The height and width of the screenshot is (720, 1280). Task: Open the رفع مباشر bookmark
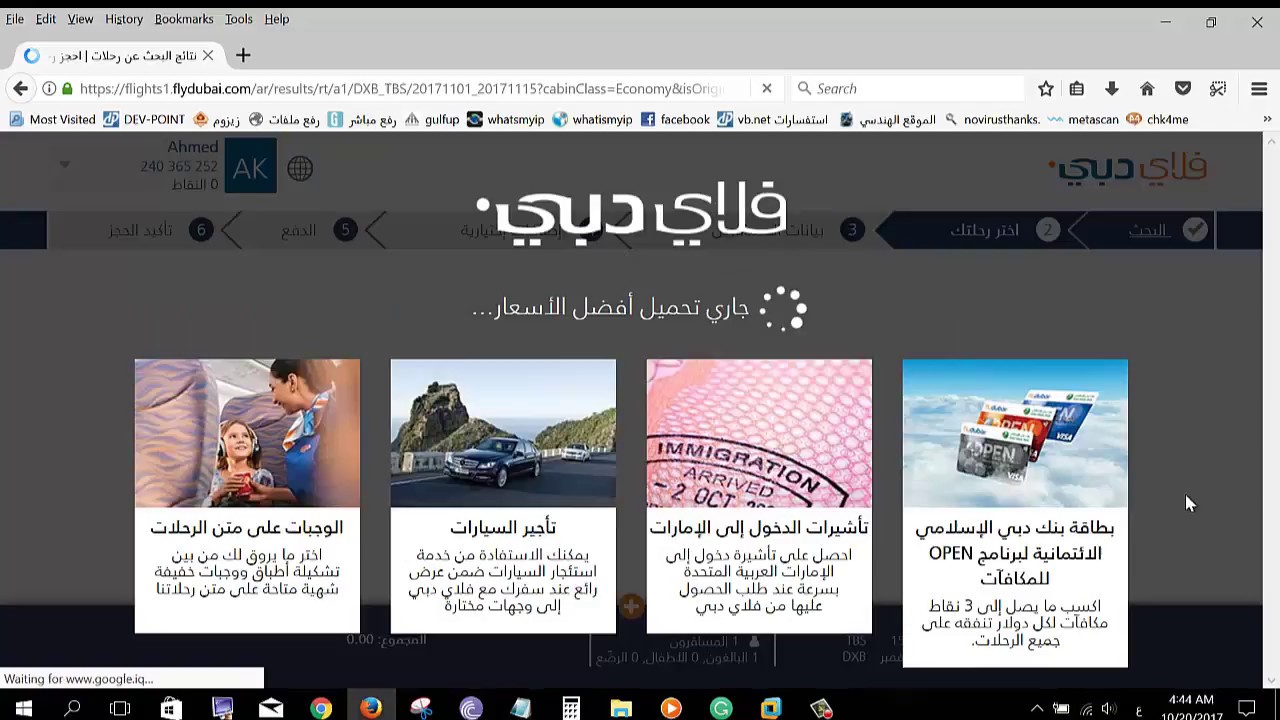pyautogui.click(x=362, y=120)
